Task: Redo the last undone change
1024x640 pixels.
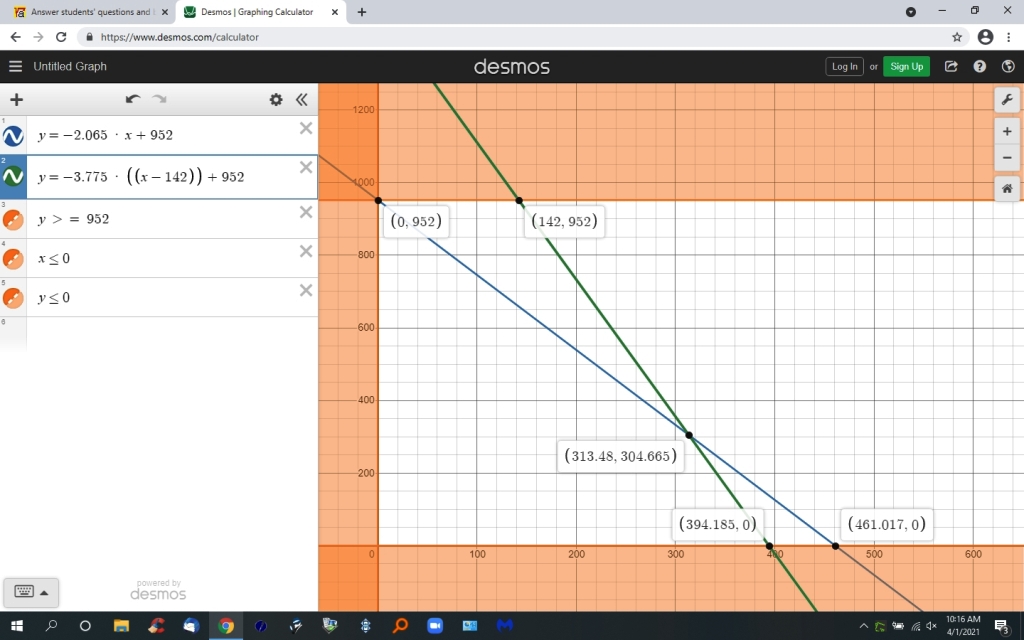Action: pyautogui.click(x=159, y=99)
